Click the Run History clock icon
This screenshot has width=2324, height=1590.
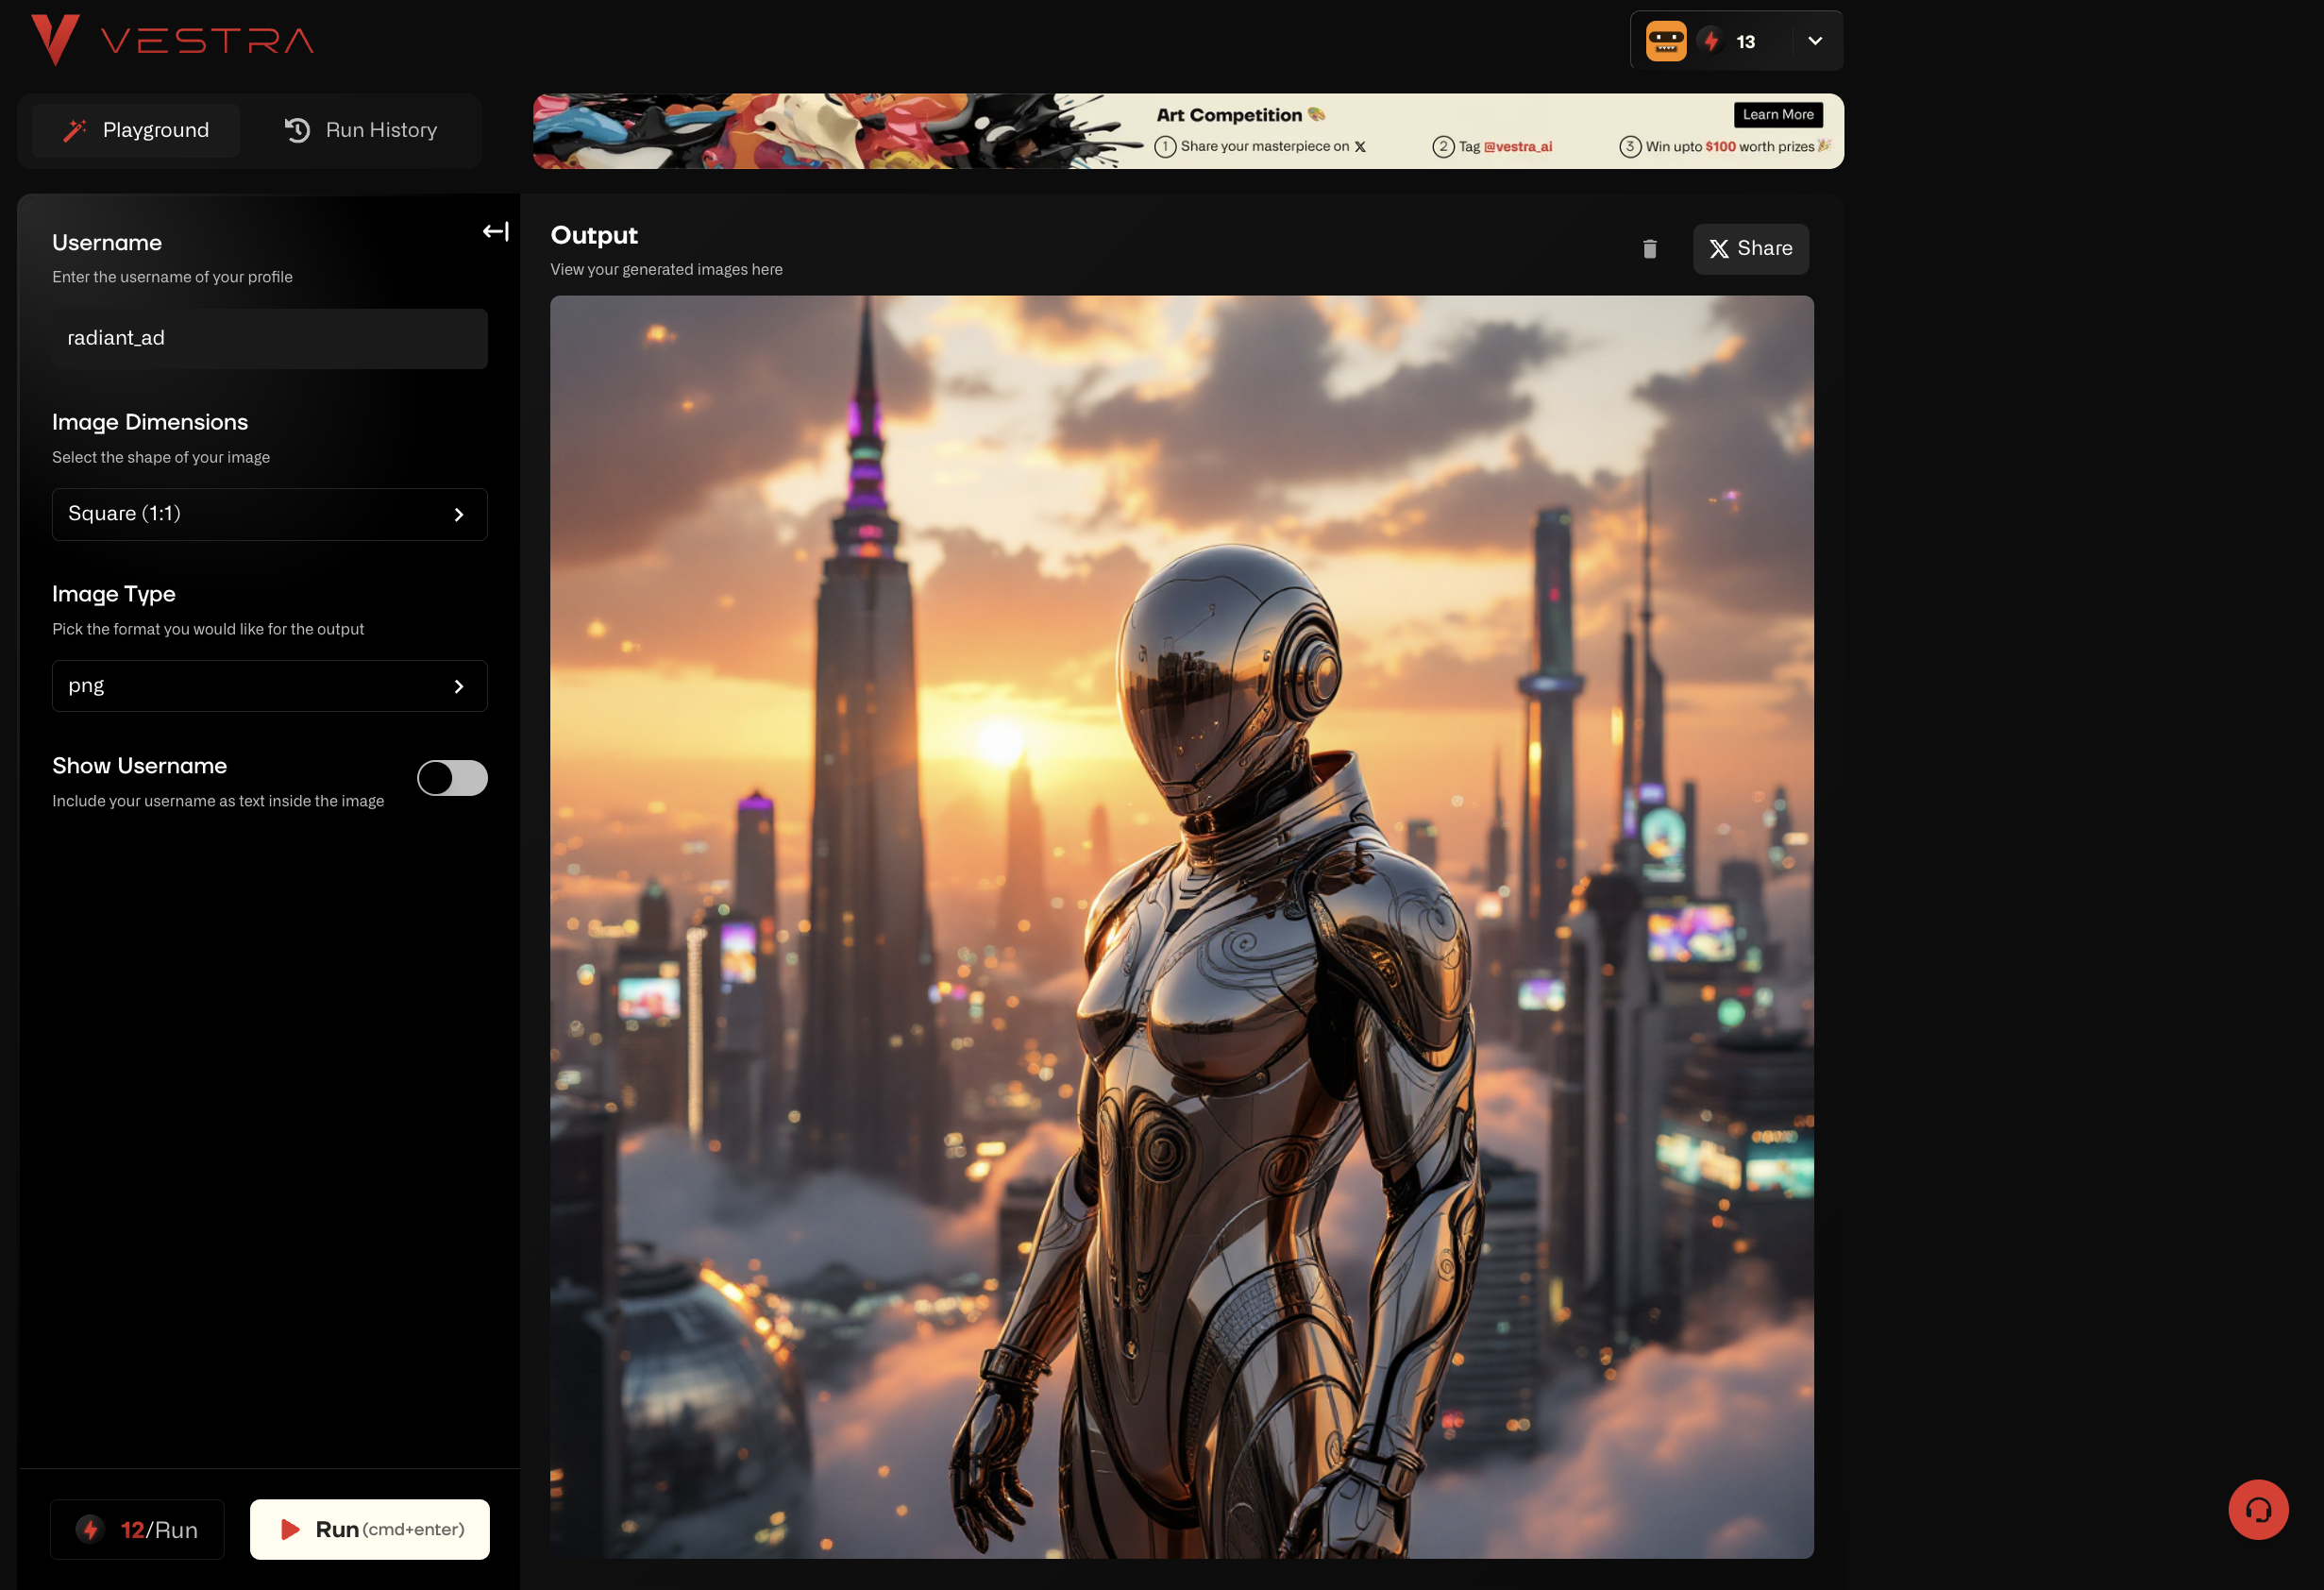point(297,130)
